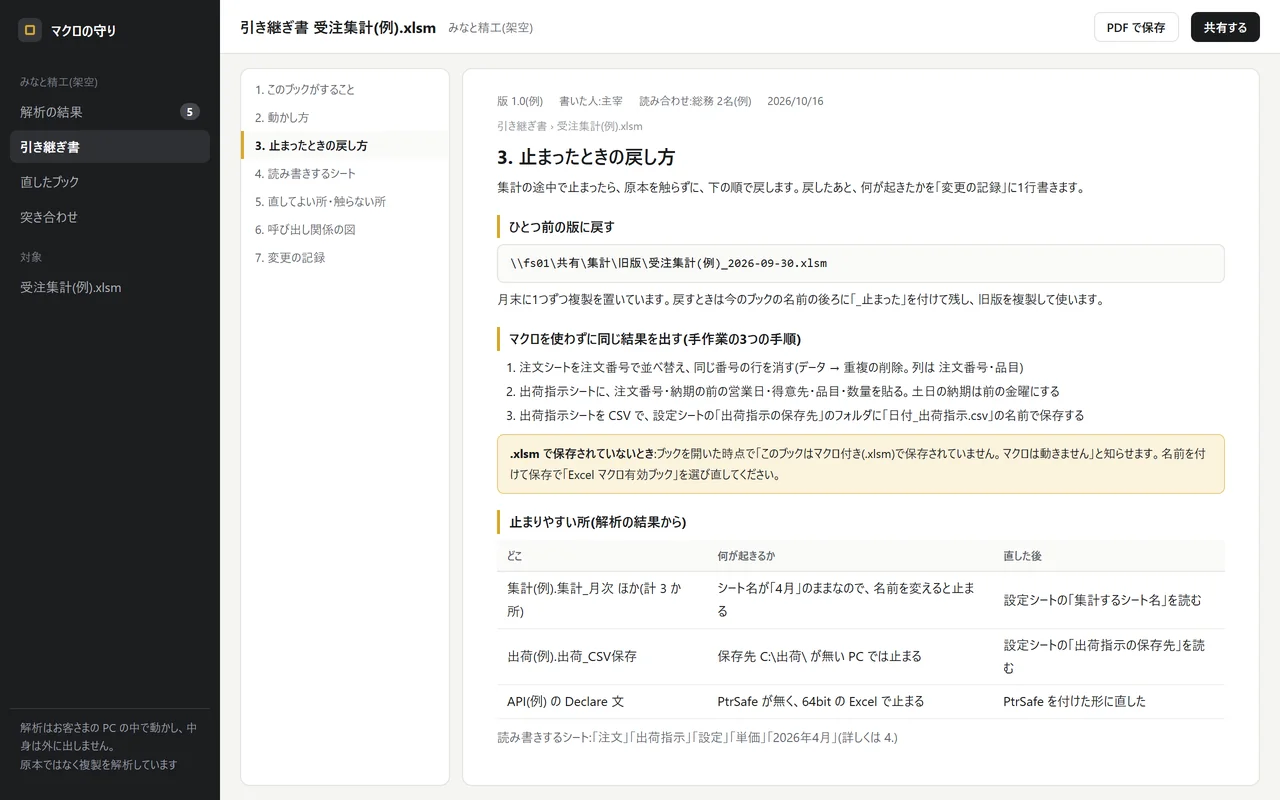Click the PDF で保存 button
The height and width of the screenshot is (800, 1280).
(x=1136, y=27)
